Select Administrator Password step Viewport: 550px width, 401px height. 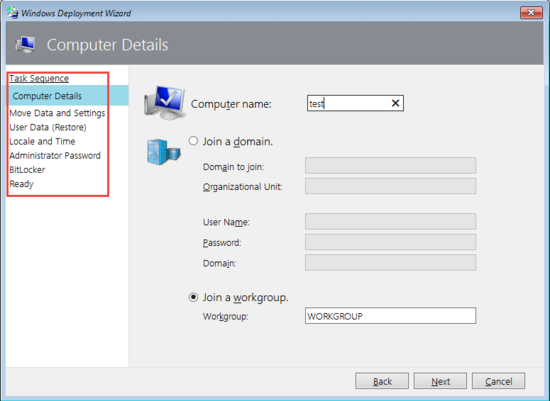point(55,155)
